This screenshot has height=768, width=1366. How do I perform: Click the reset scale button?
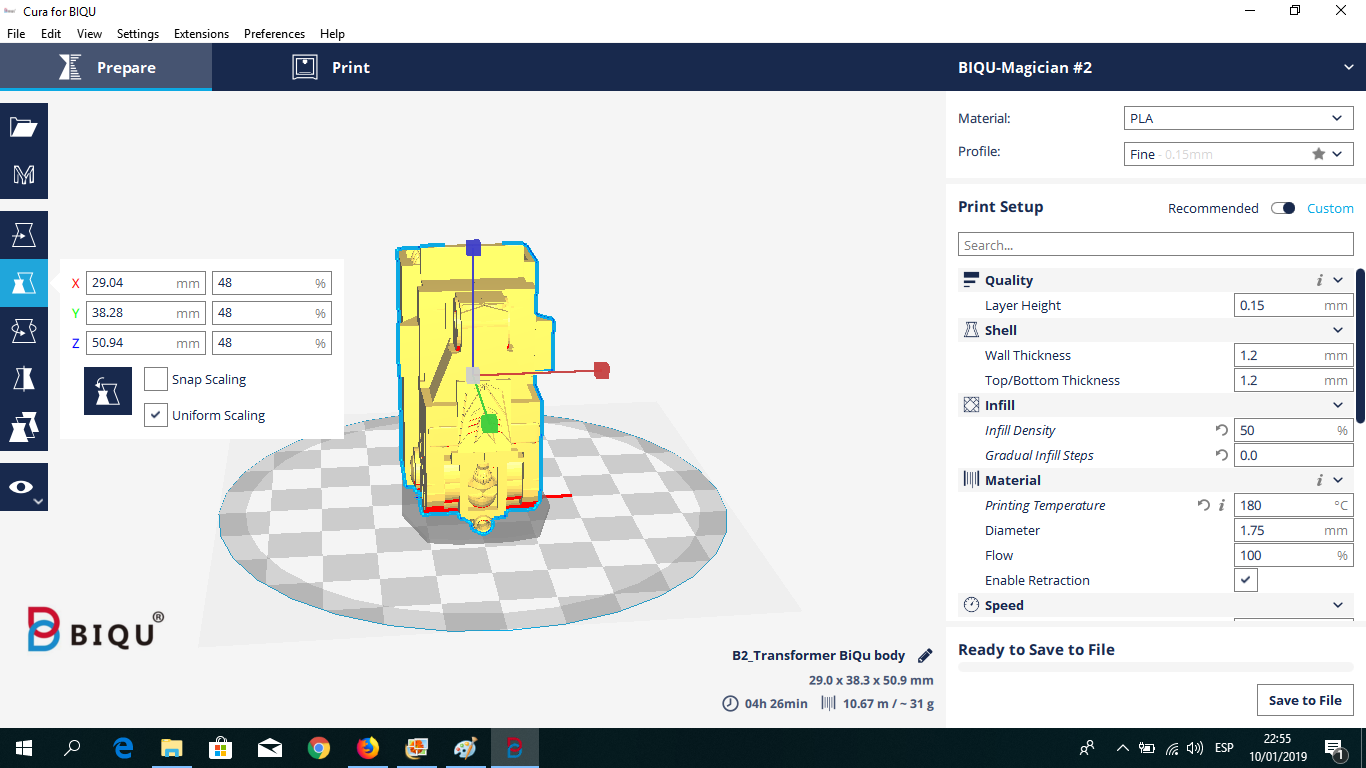click(x=108, y=391)
